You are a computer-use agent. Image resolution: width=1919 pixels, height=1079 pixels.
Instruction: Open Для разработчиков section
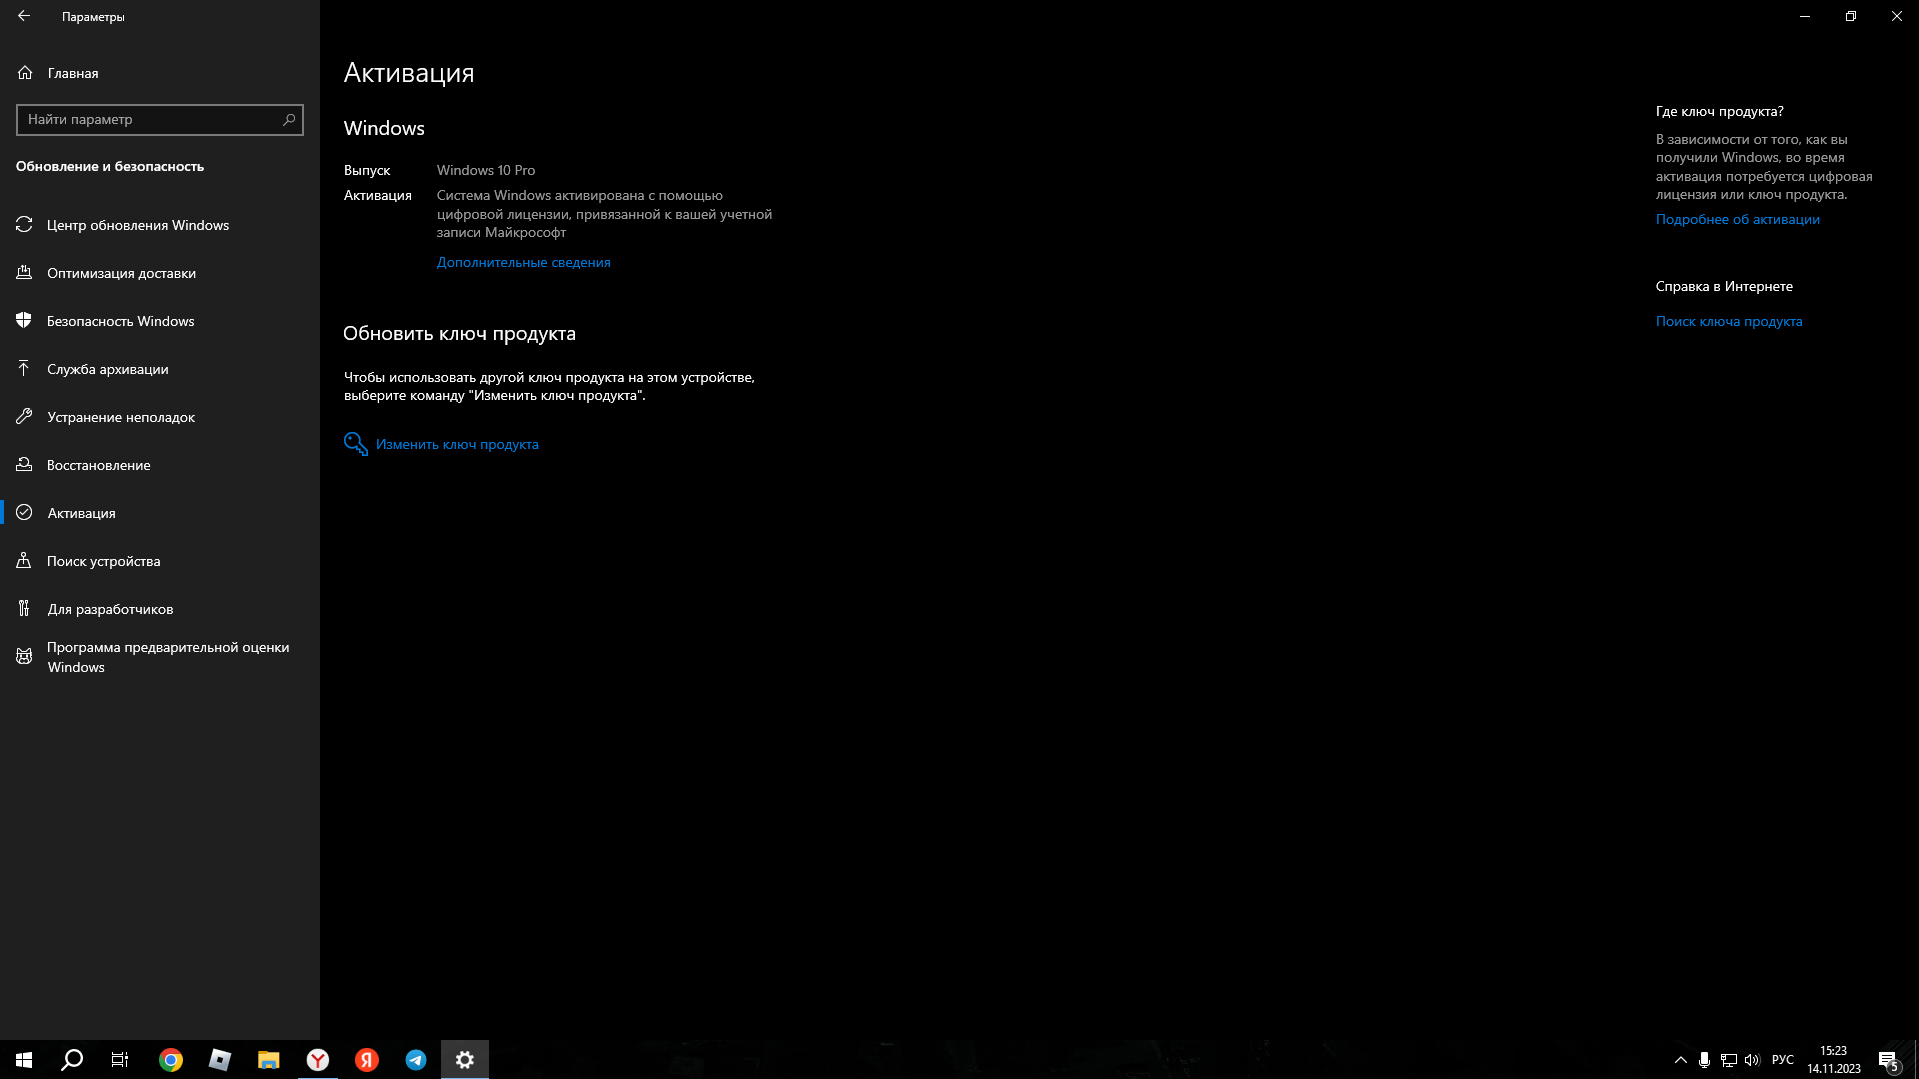pyautogui.click(x=160, y=609)
